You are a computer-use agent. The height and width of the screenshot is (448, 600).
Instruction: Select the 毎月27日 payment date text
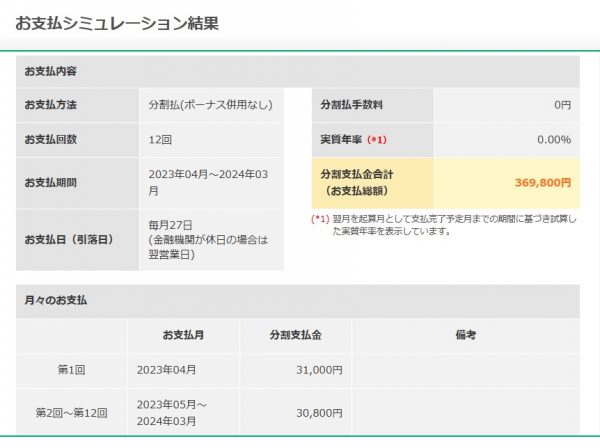170,225
